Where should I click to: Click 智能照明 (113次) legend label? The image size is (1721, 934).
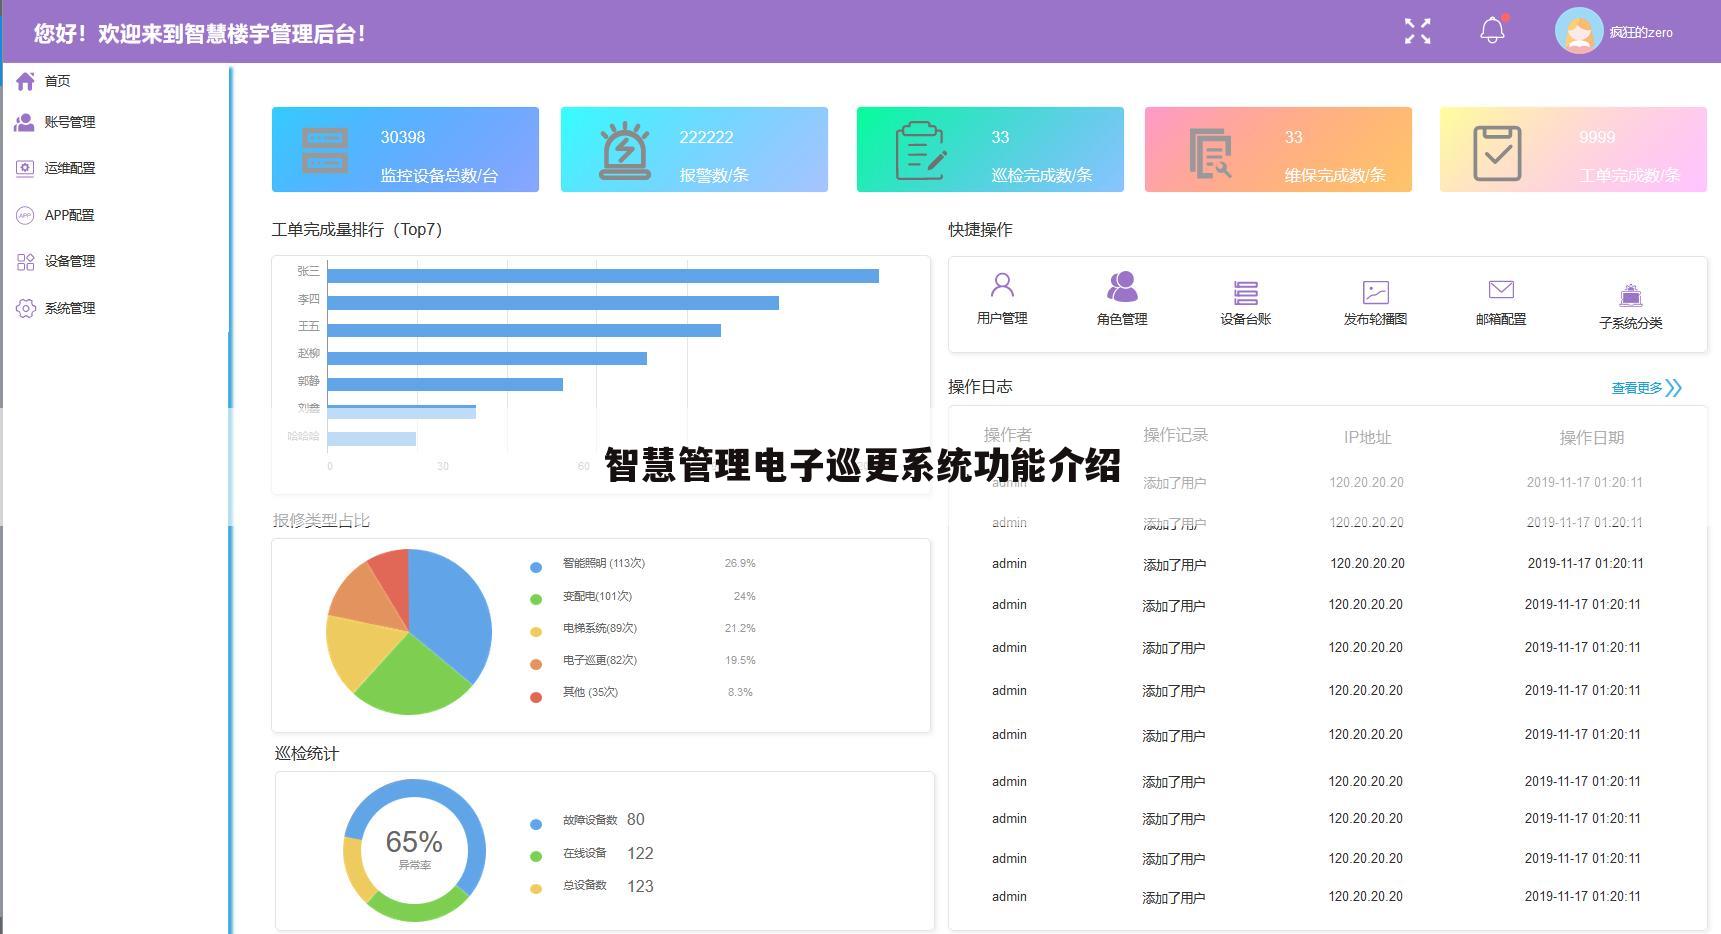604,563
